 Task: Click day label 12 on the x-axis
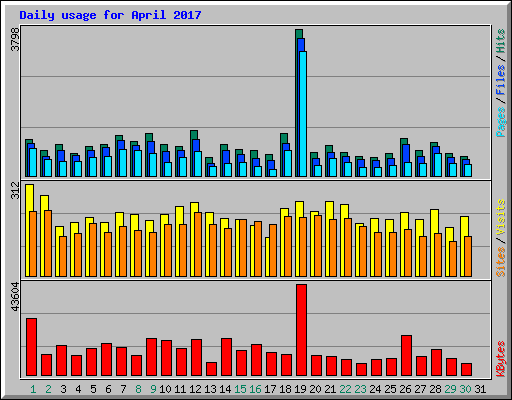[195, 389]
